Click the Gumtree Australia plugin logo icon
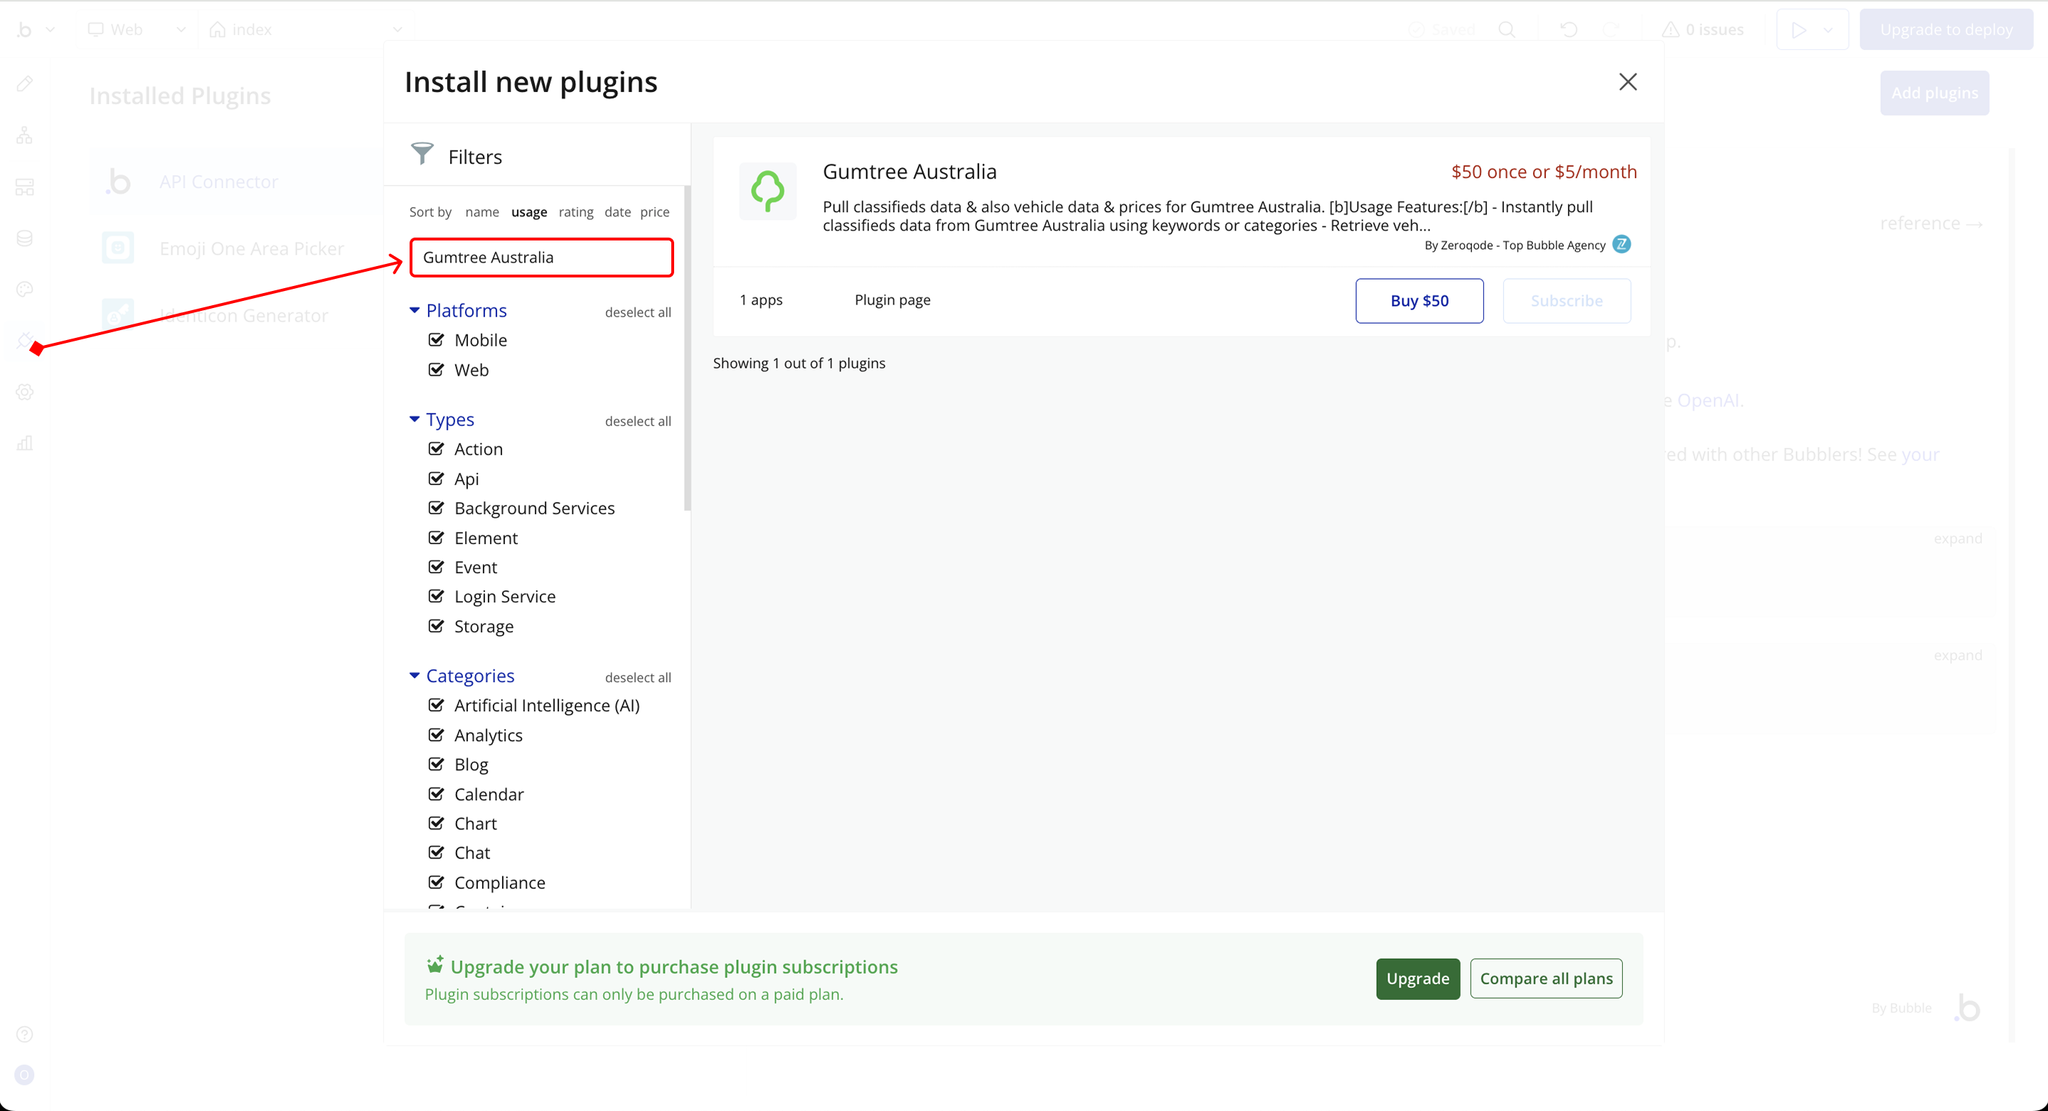Viewport: 2048px width, 1111px height. coord(767,191)
